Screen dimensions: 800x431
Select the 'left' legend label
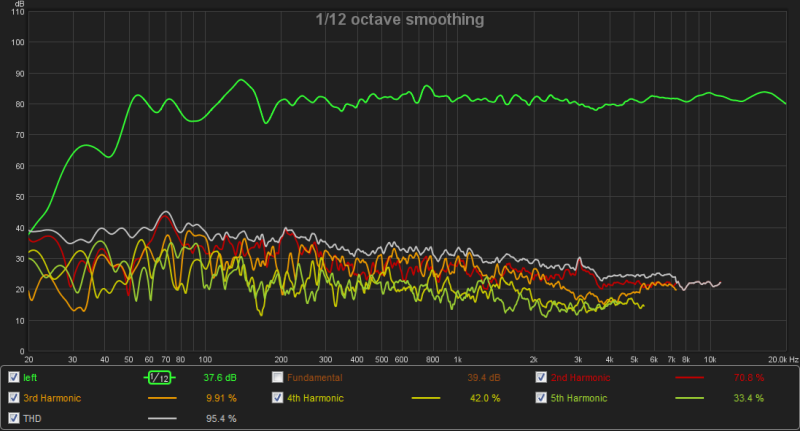coord(30,378)
